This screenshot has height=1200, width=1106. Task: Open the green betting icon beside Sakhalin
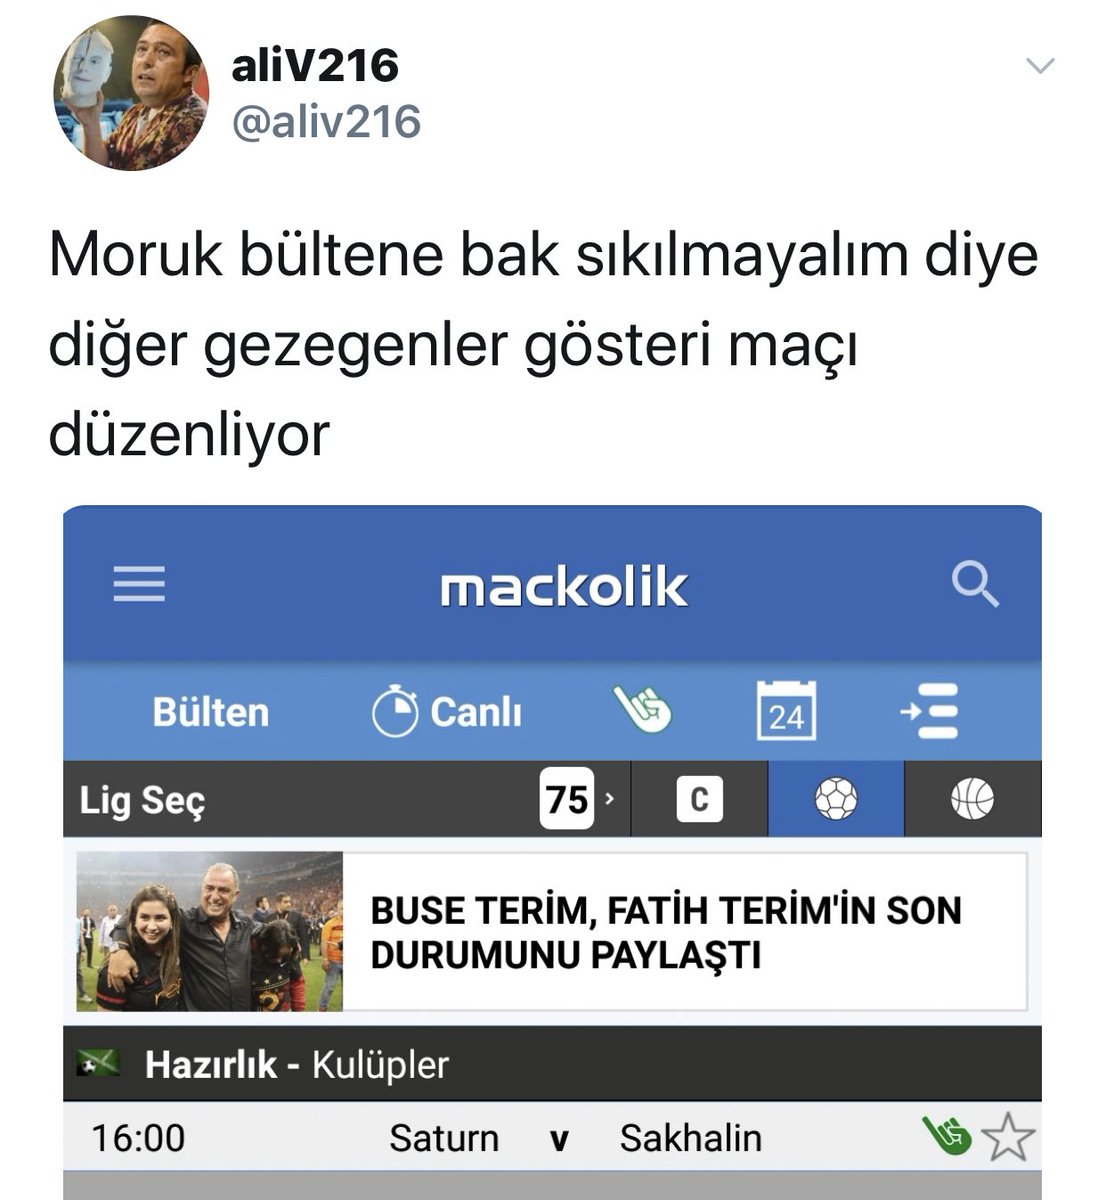(x=947, y=1137)
